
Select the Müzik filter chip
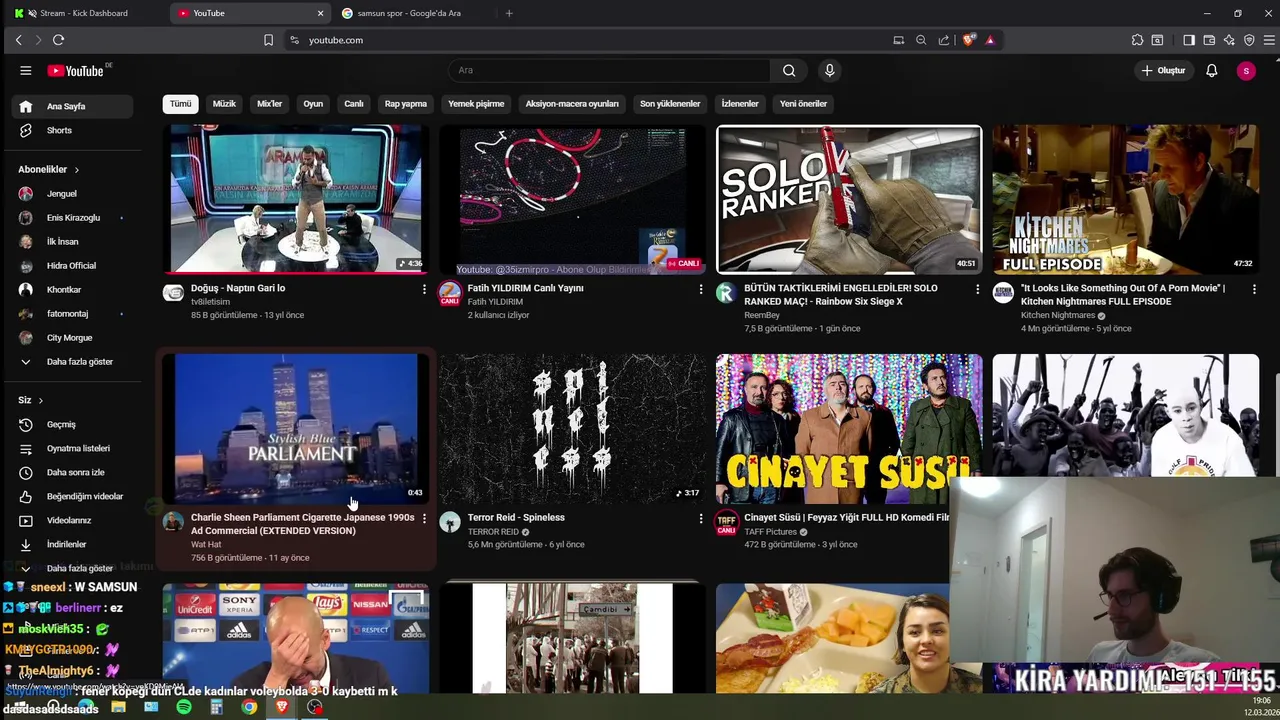pos(224,104)
